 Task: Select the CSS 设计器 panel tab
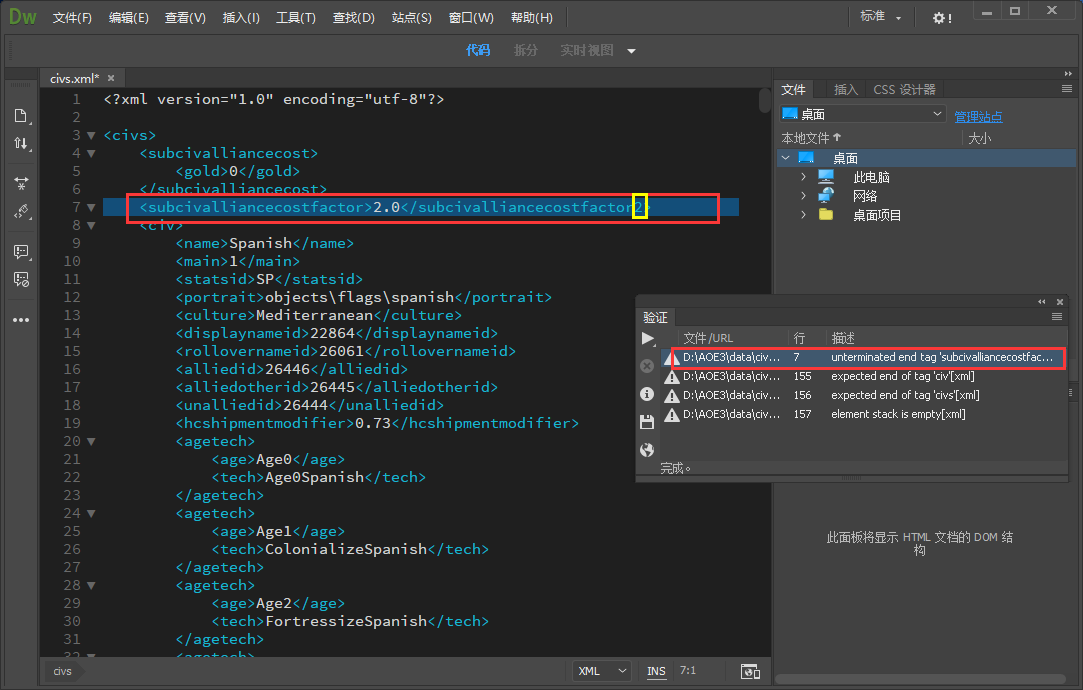click(x=904, y=89)
